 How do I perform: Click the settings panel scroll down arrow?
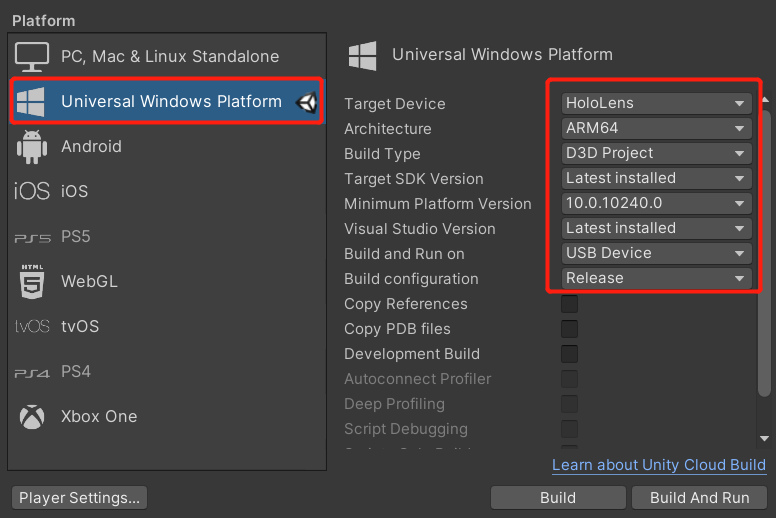click(x=765, y=438)
